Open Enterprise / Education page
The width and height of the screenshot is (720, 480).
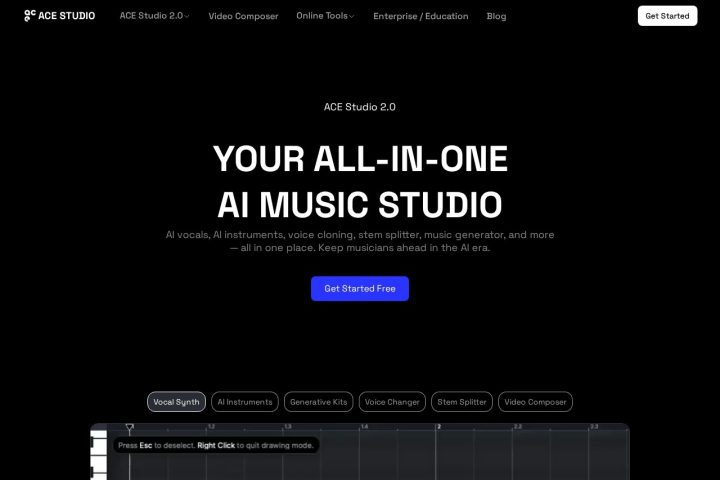(x=421, y=16)
